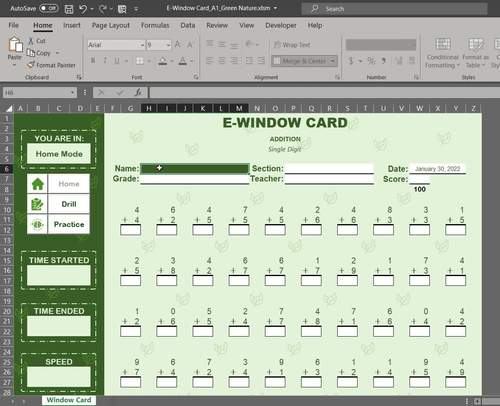The image size is (500, 406).
Task: Open the Customize Quick Access Toolbar menu
Action: 136,9
